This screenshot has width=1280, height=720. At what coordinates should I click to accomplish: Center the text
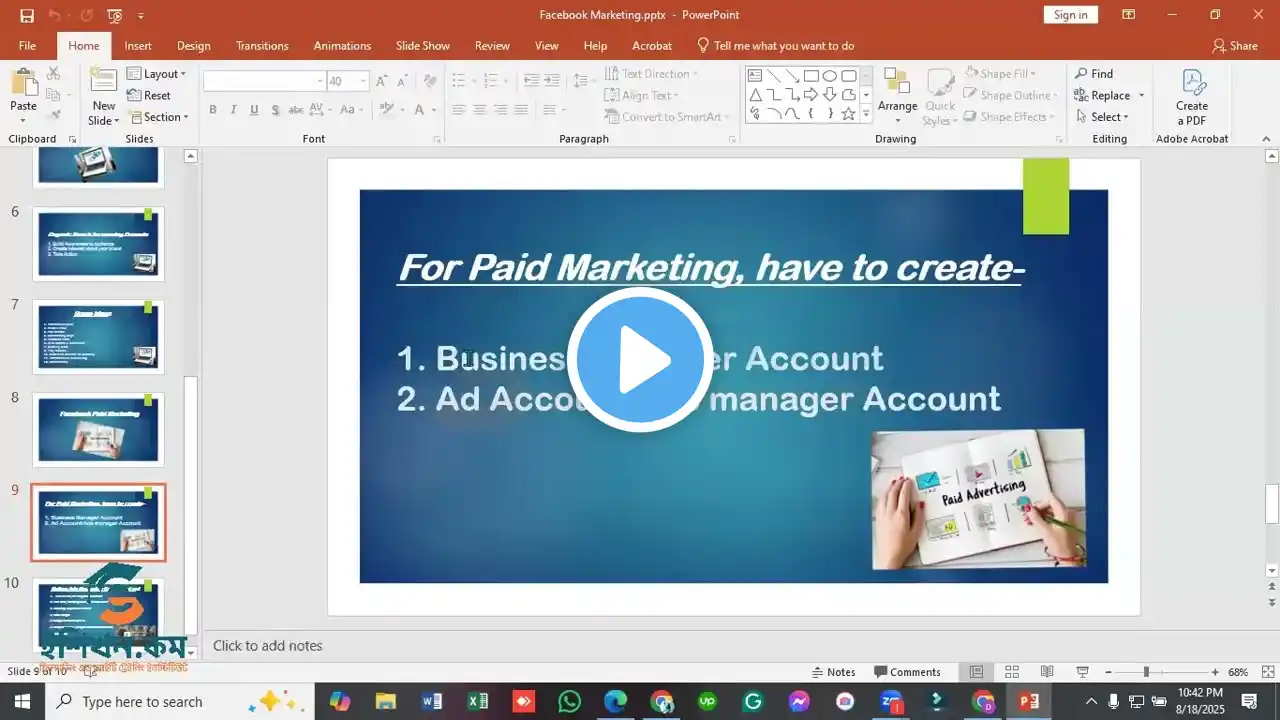pyautogui.click(x=480, y=110)
